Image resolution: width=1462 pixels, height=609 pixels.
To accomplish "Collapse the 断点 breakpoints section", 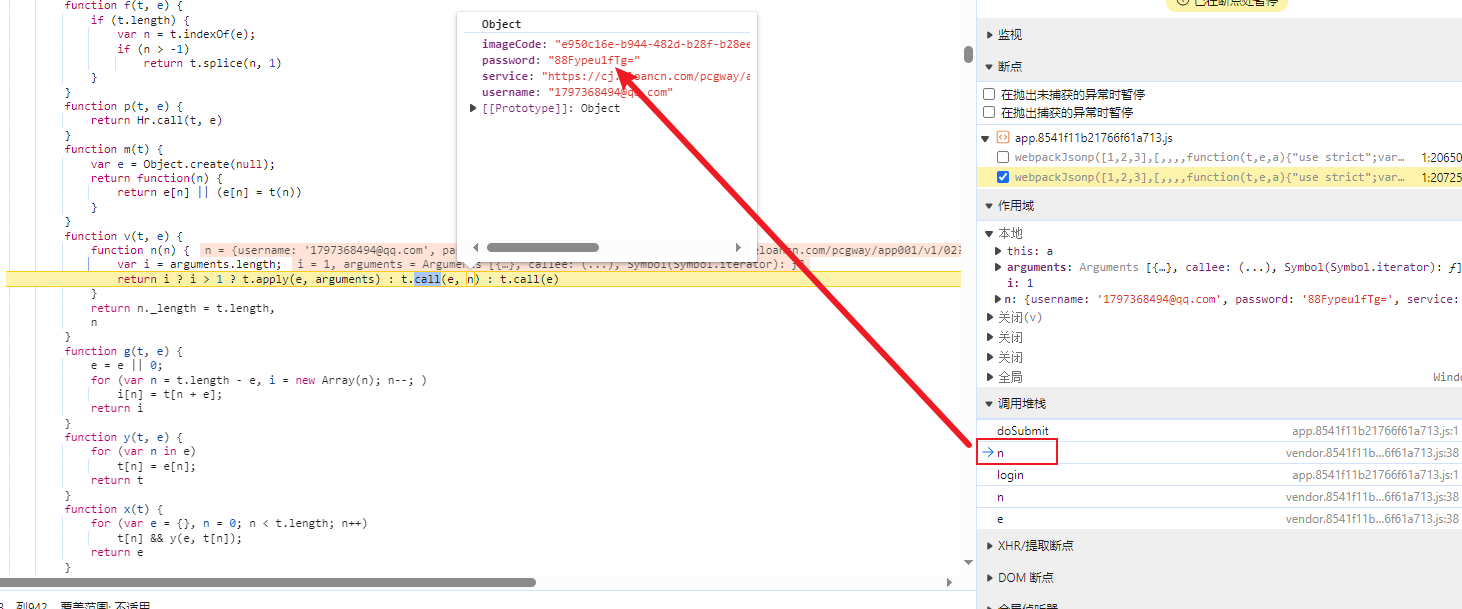I will pos(988,67).
